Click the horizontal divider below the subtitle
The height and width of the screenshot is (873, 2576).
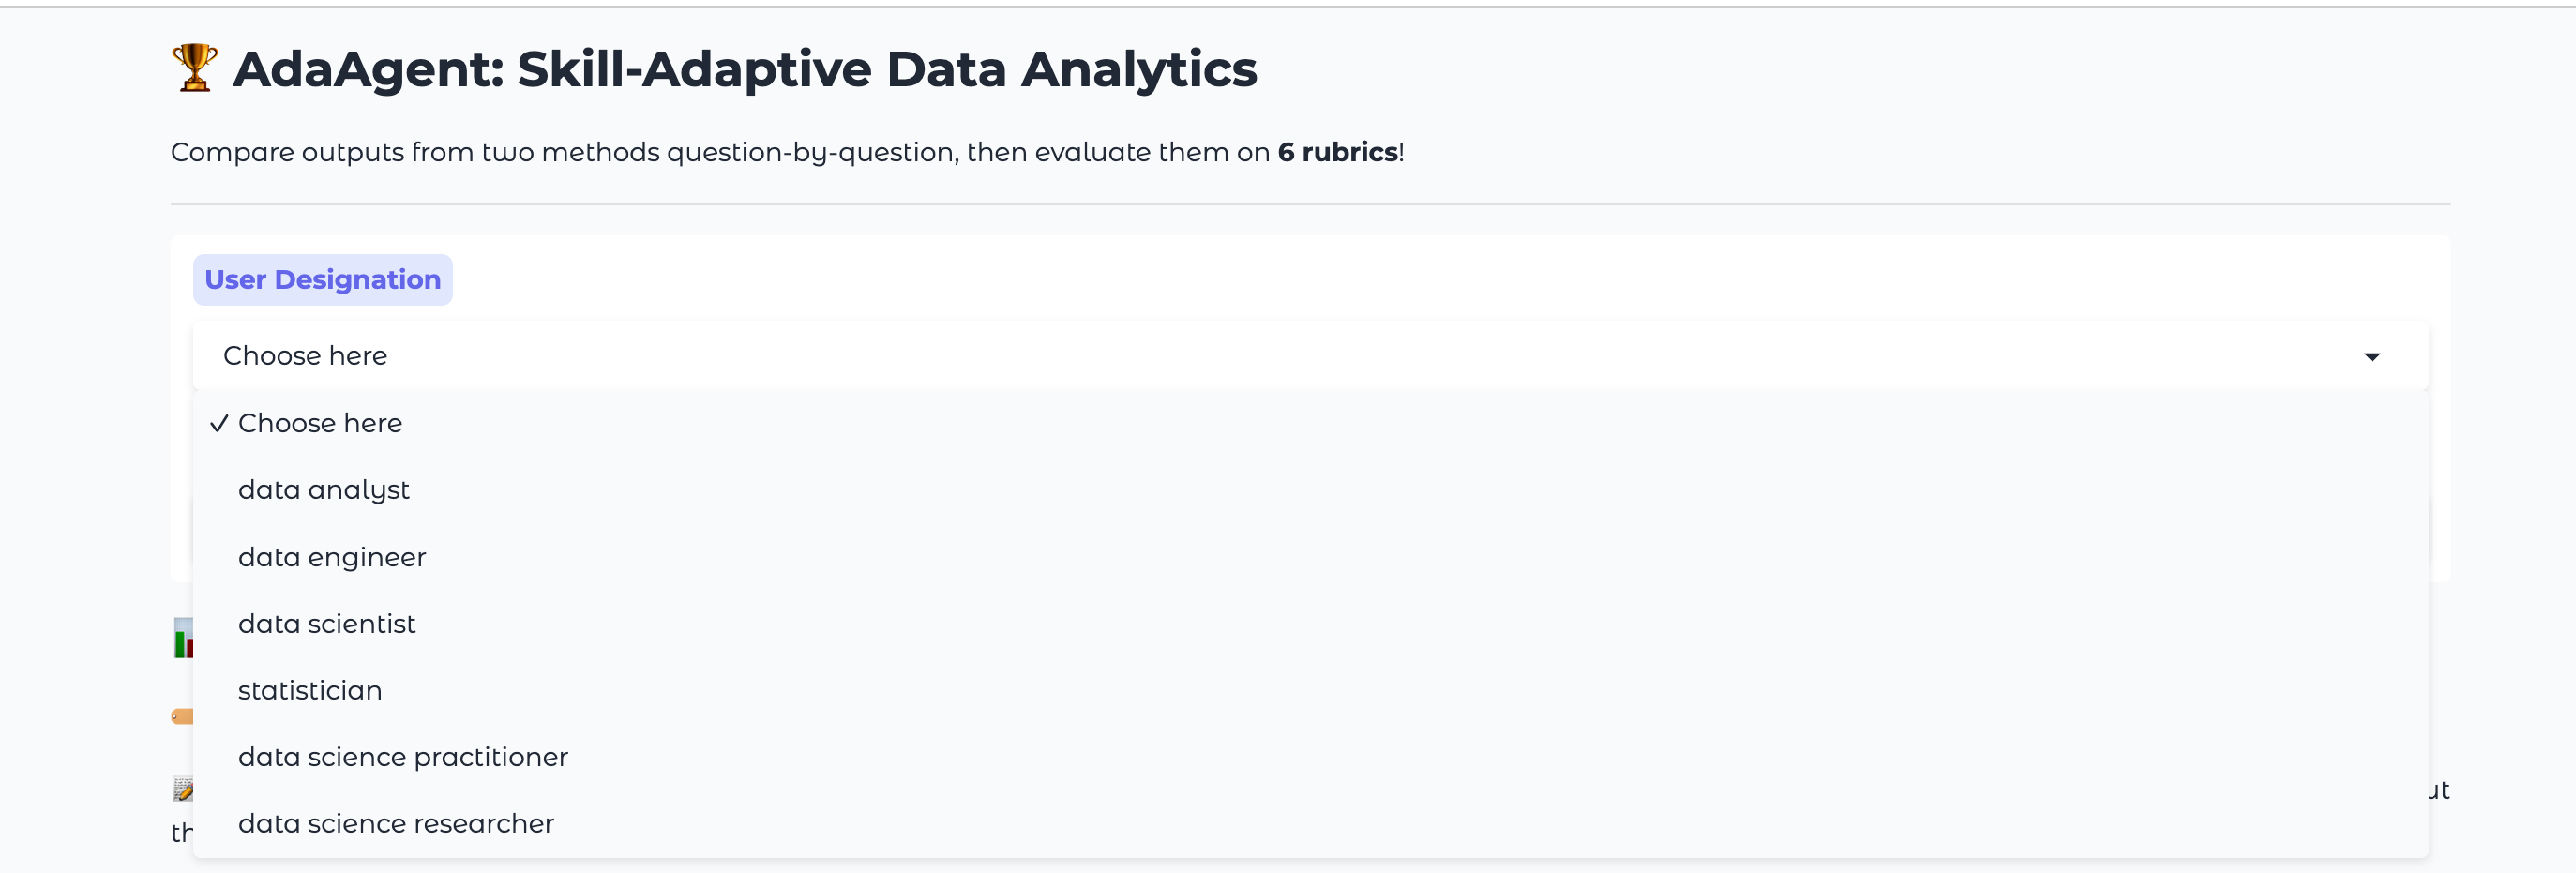click(x=1310, y=205)
